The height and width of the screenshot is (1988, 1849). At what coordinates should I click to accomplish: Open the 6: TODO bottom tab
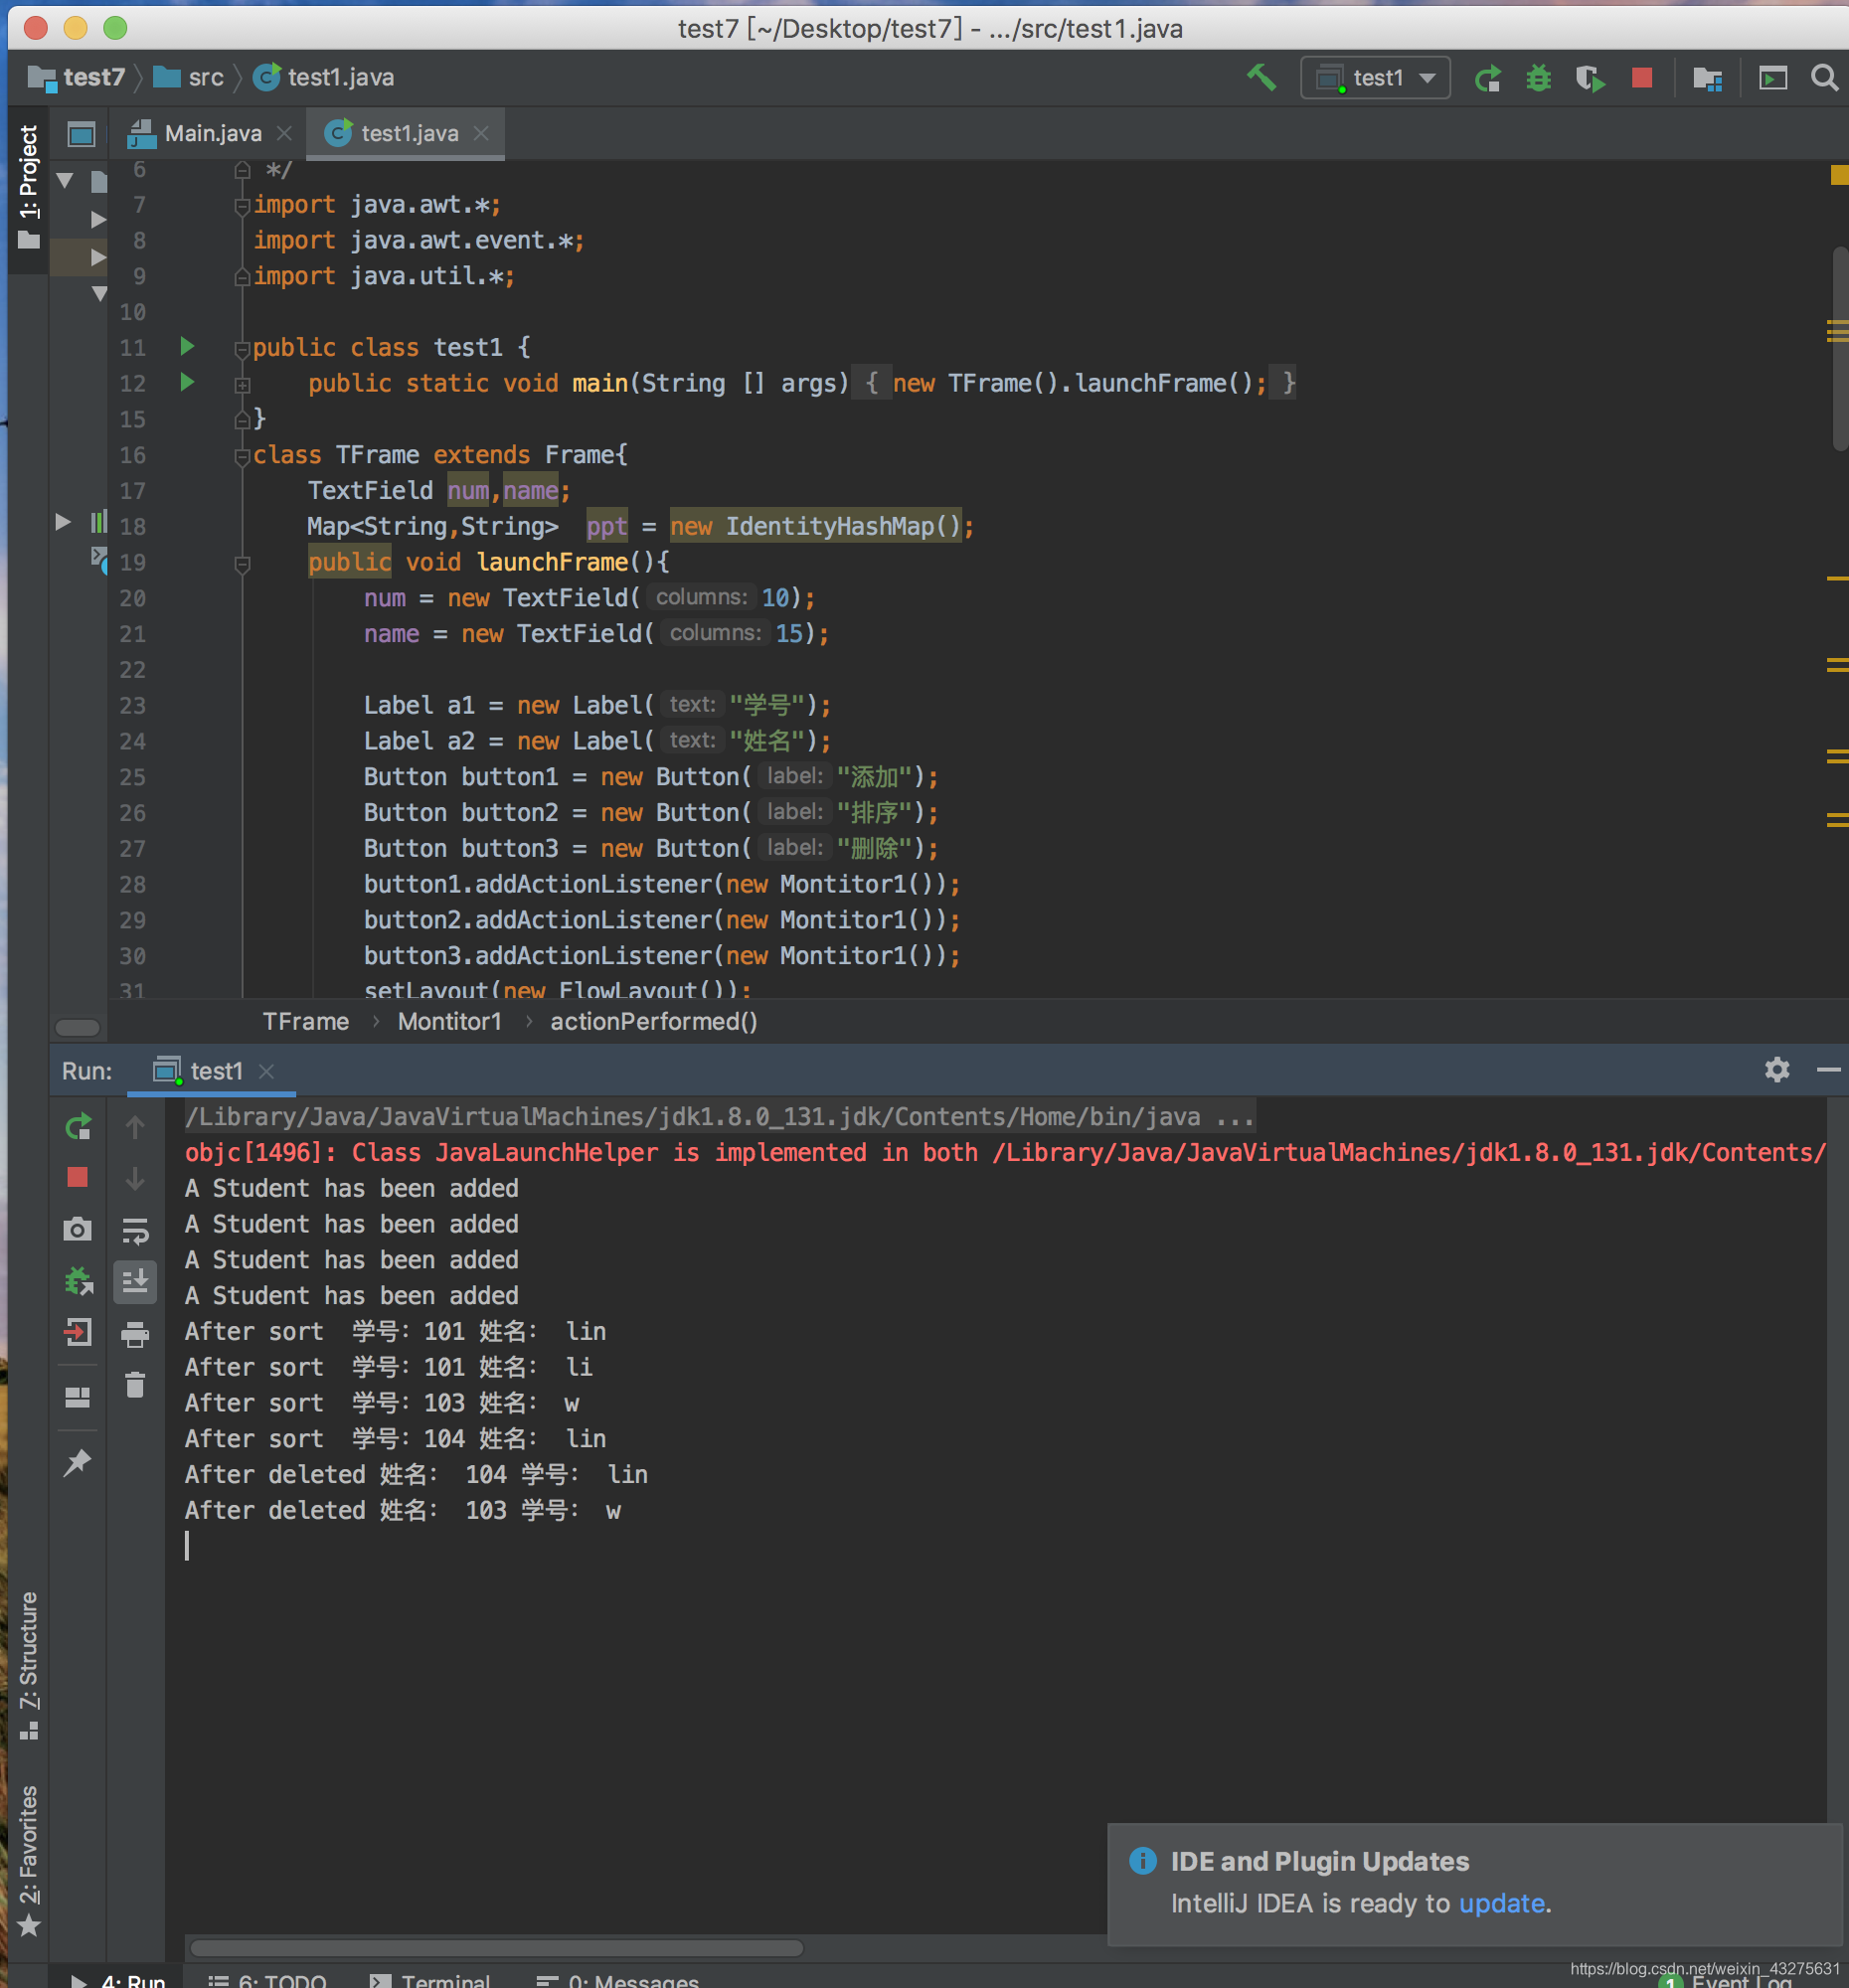[x=267, y=1979]
